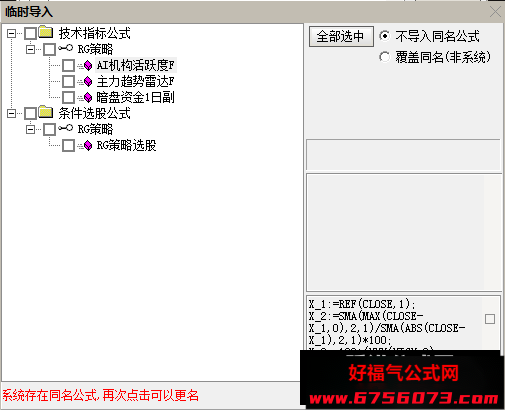
Task: Click the key icon of RG策略 under 条件选股公式
Action: pyautogui.click(x=65, y=128)
